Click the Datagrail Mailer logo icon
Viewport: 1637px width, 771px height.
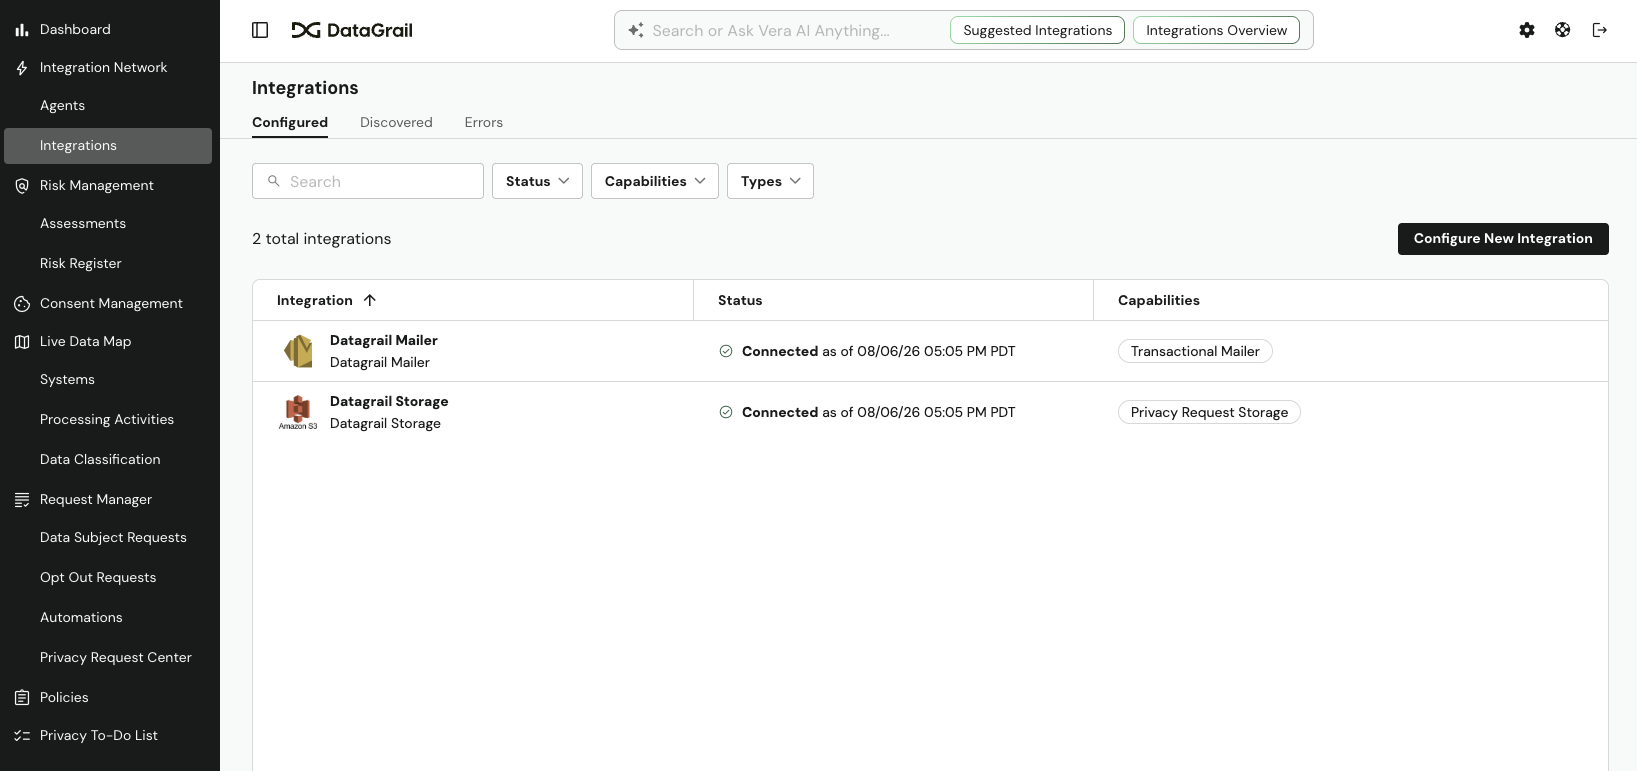(298, 351)
